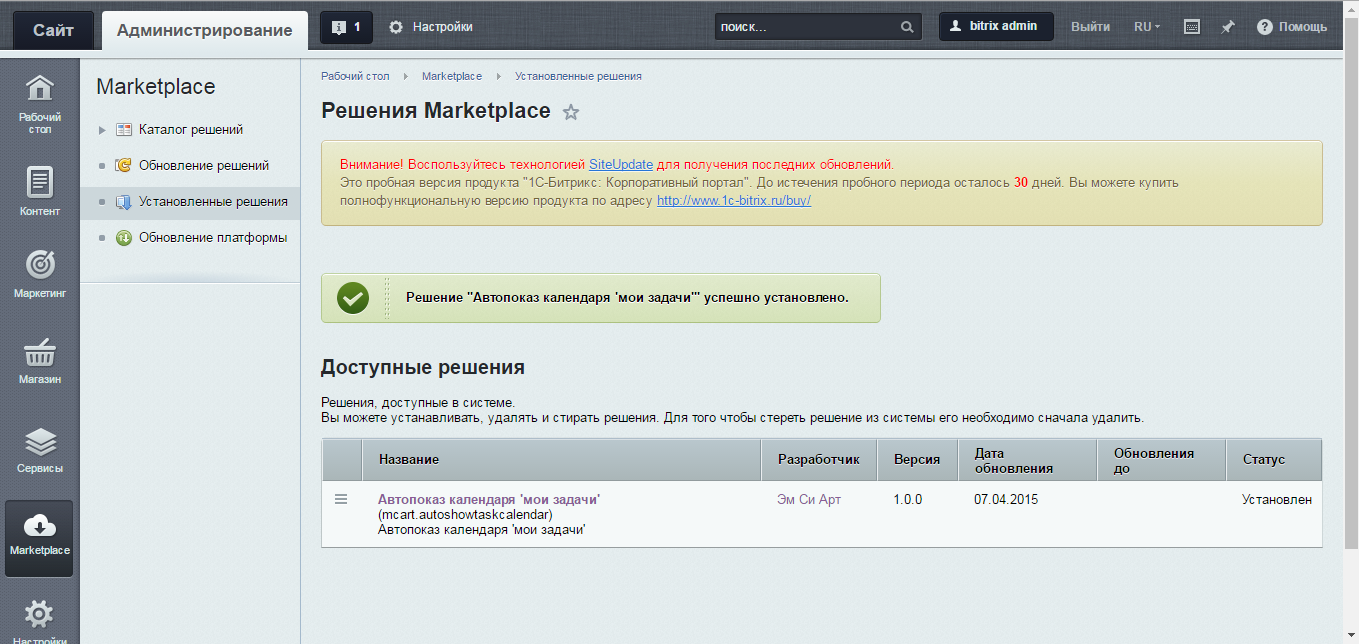Switch to the Сайт tab
Viewport: 1359px width, 644px height.
[x=53, y=30]
